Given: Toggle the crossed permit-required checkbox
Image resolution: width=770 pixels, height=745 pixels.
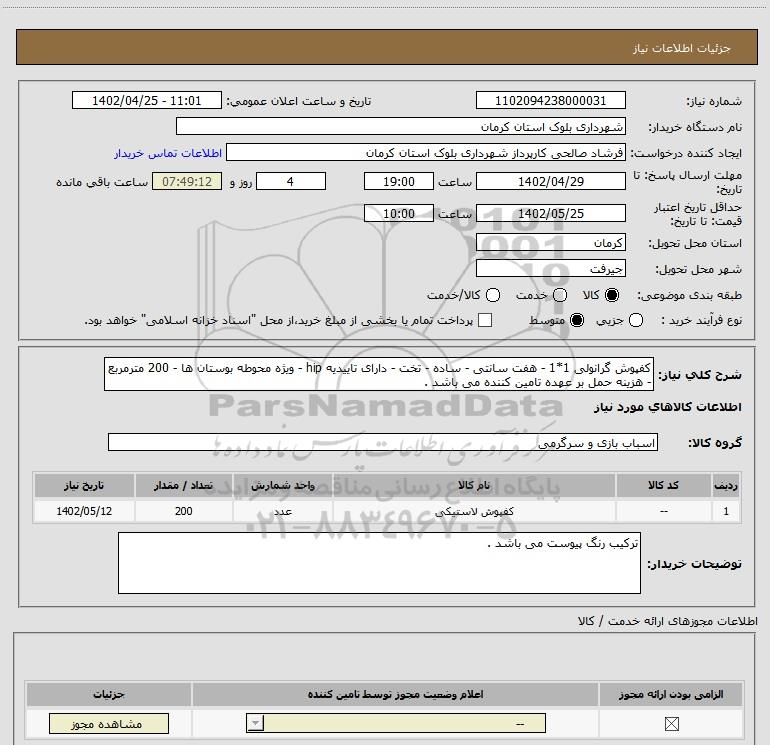Looking at the screenshot, I should tap(671, 723).
